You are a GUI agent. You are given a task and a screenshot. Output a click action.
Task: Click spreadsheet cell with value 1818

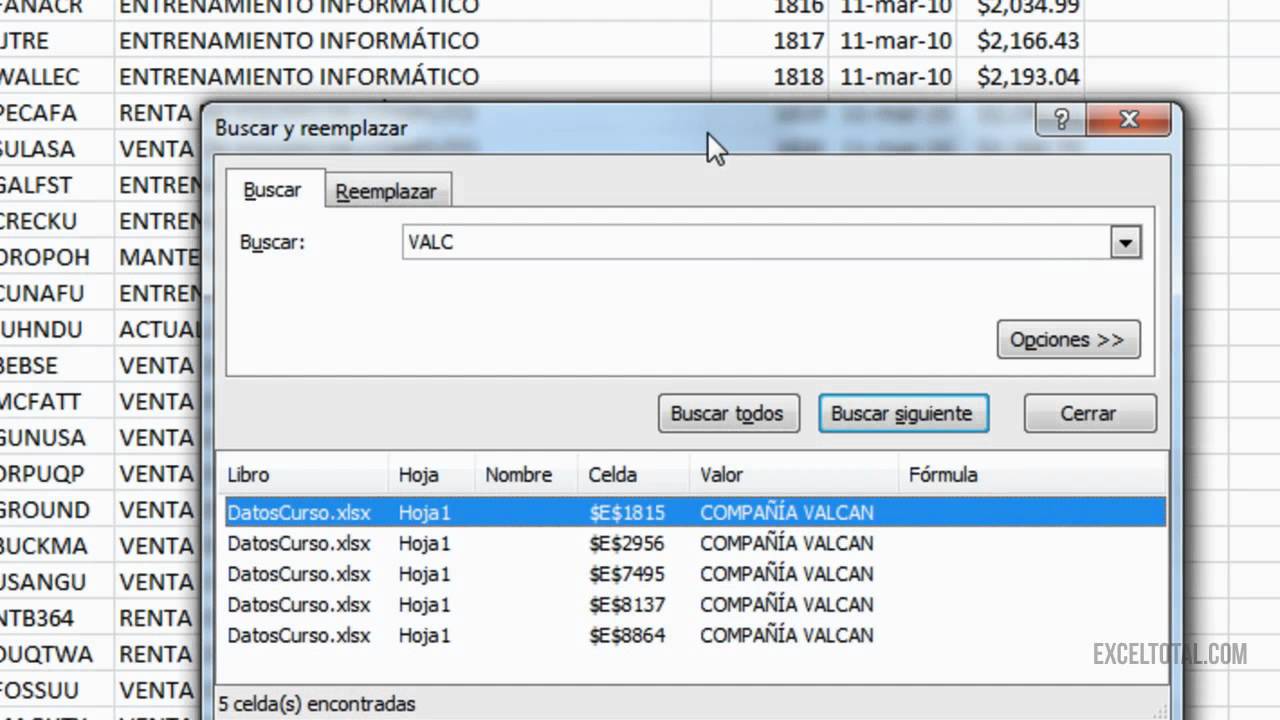[x=770, y=77]
